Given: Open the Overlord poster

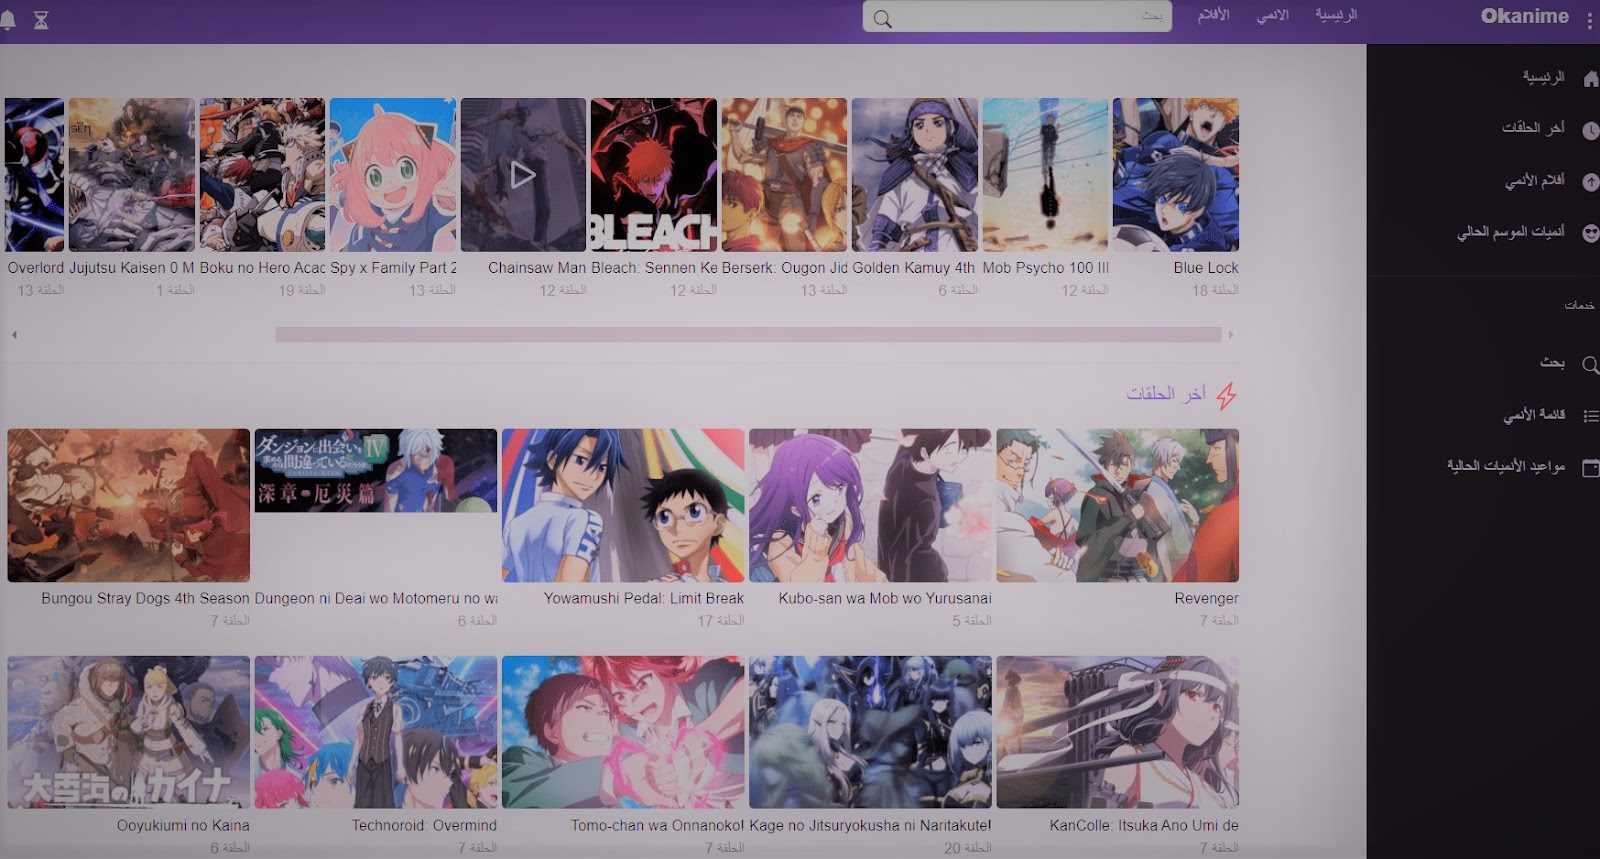Looking at the screenshot, I should pyautogui.click(x=34, y=175).
